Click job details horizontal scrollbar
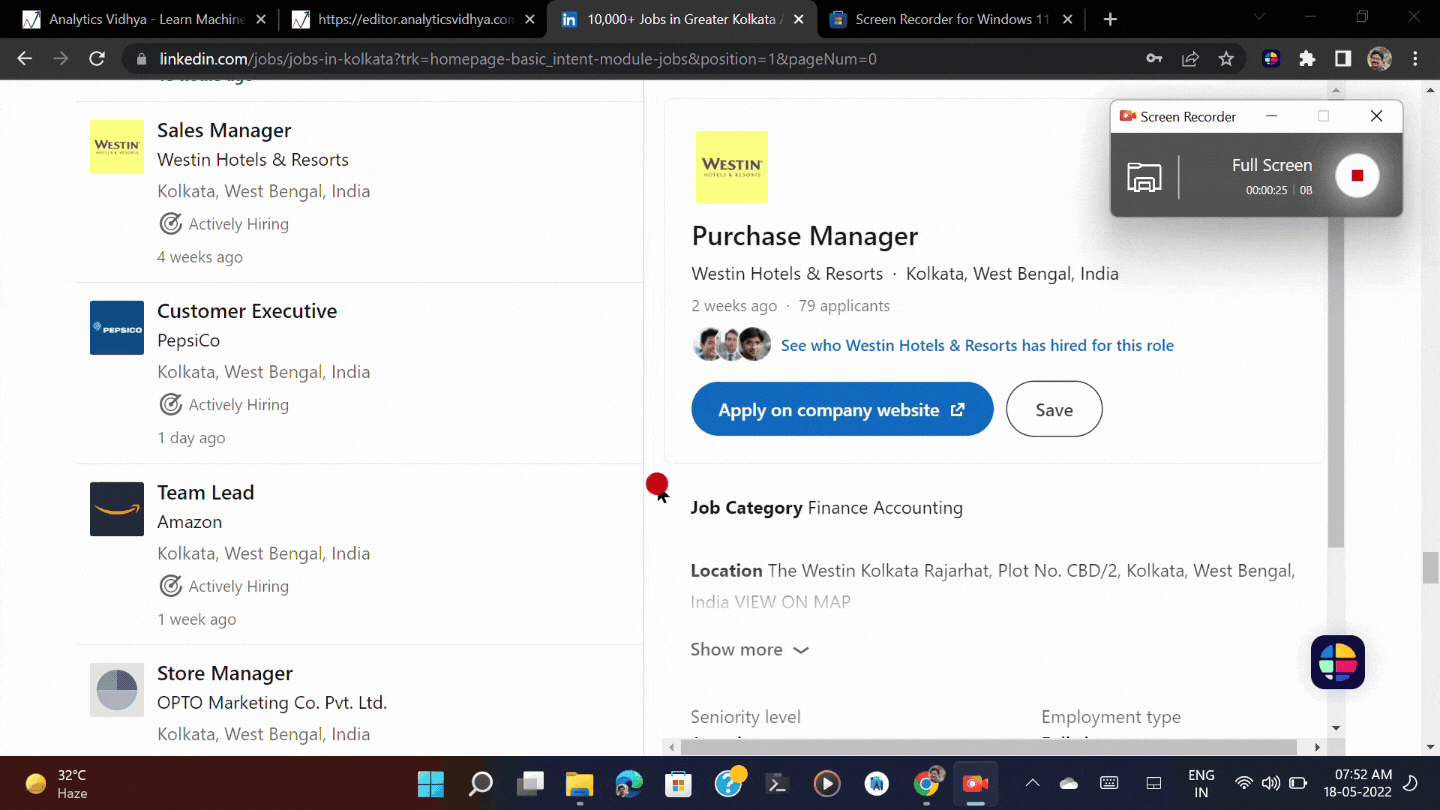This screenshot has height=810, width=1440. (x=989, y=747)
